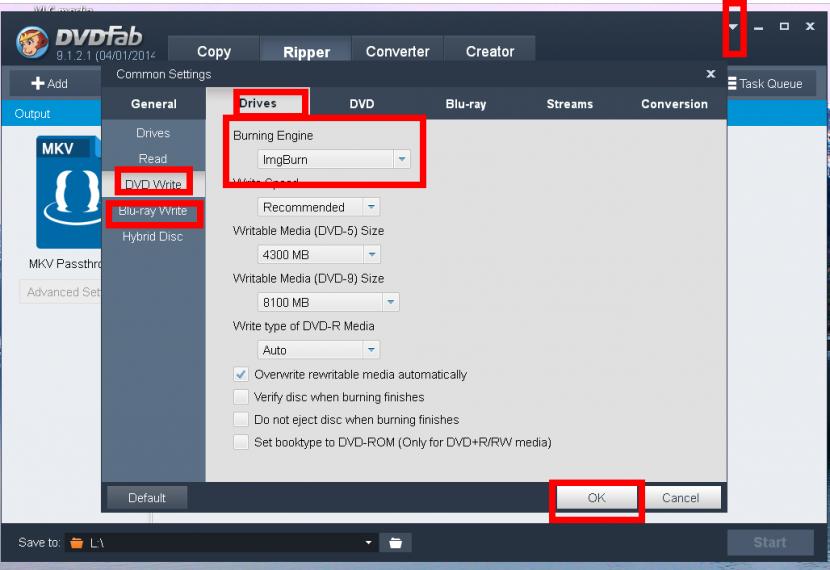This screenshot has height=570, width=830.
Task: Click the MKV profile icon
Action: tap(68, 192)
